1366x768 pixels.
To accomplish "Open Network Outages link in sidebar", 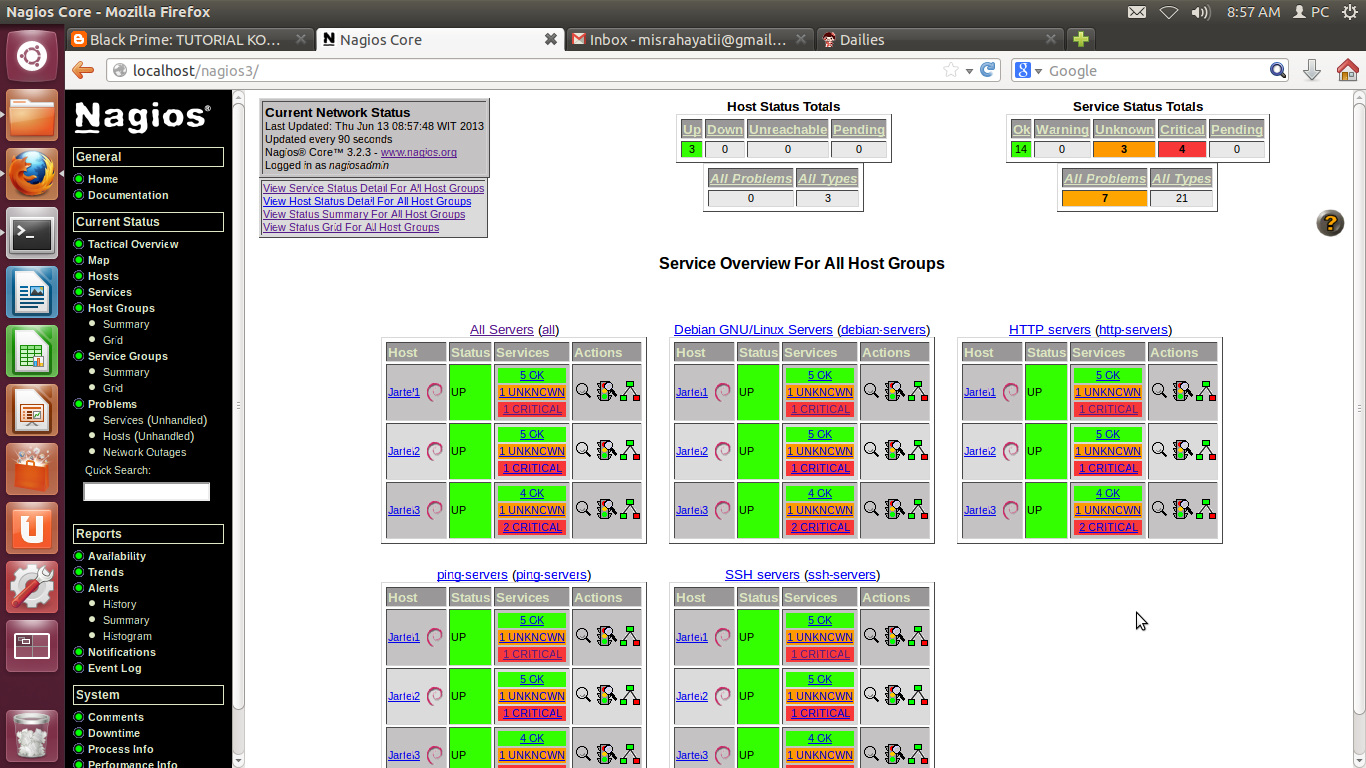I will (x=145, y=452).
